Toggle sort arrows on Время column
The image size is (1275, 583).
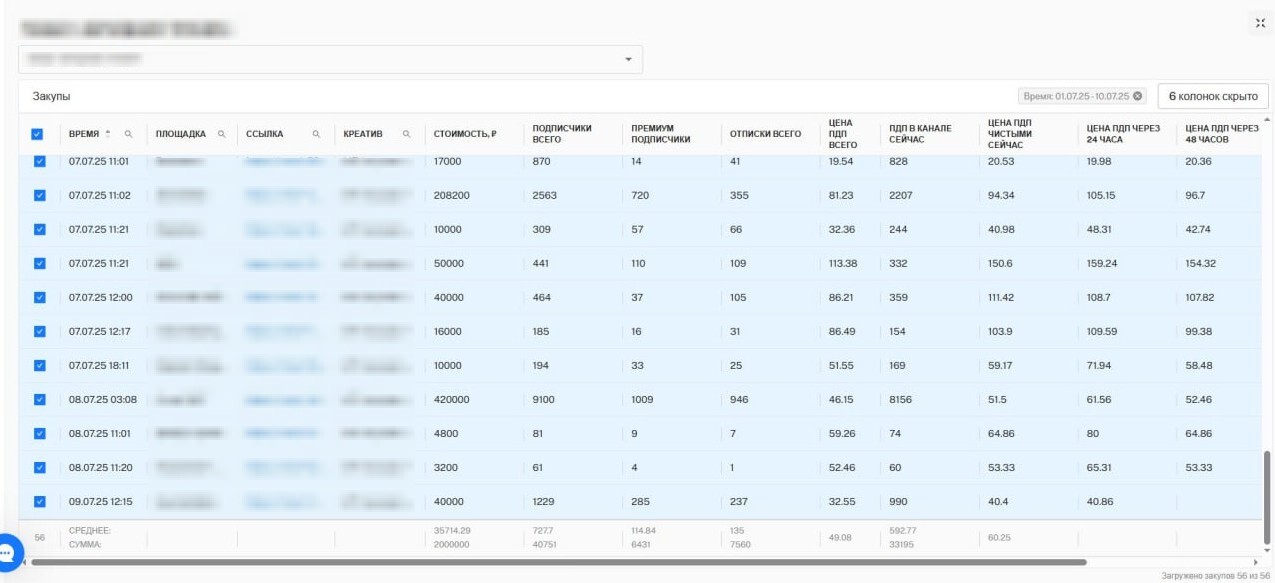108,133
